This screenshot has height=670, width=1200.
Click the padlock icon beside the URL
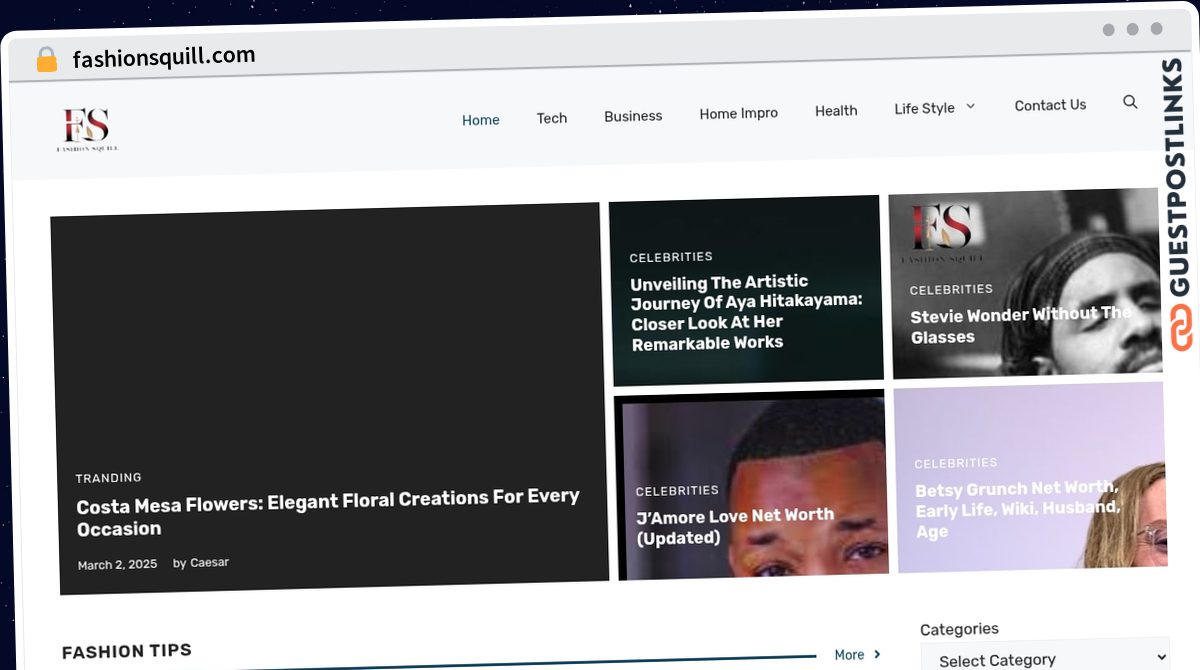(47, 60)
